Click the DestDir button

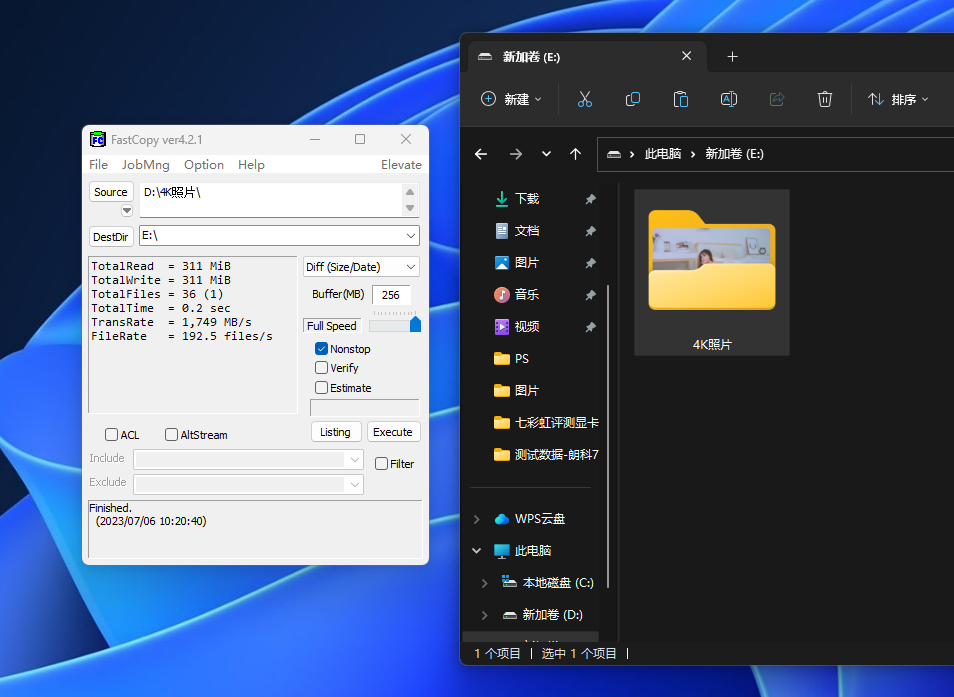pyautogui.click(x=111, y=237)
